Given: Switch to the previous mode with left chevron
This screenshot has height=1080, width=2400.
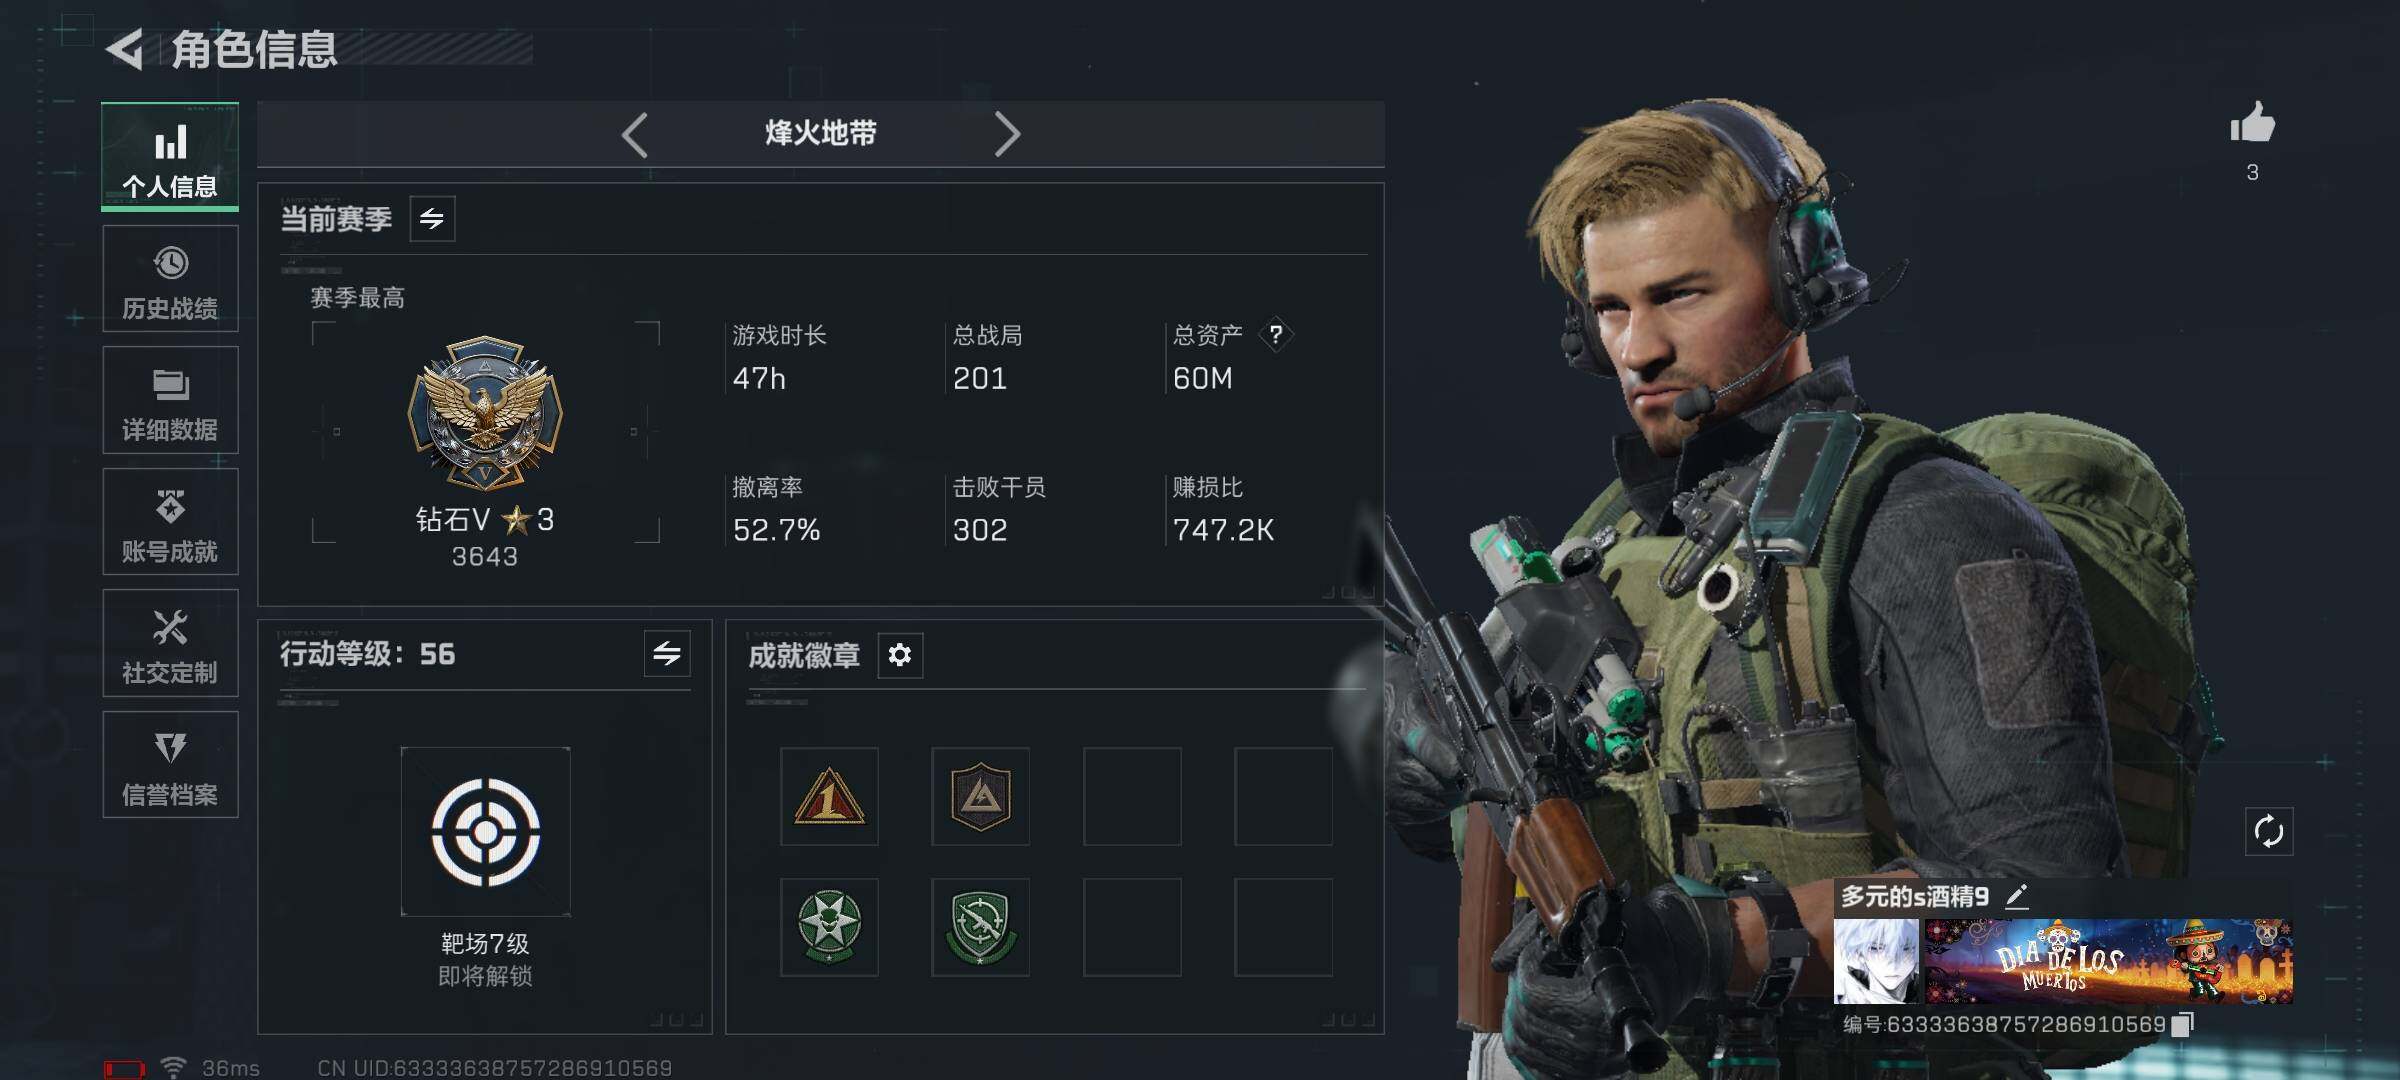Looking at the screenshot, I should point(635,134).
